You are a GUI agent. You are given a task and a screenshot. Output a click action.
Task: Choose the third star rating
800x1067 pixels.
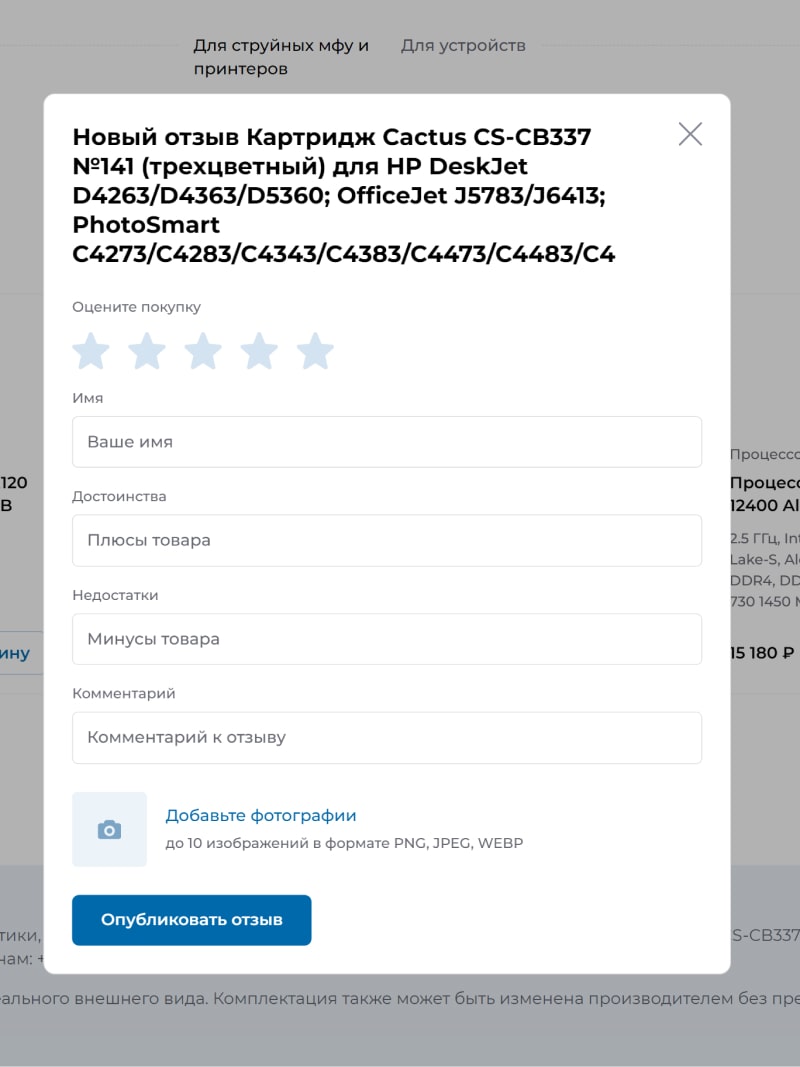click(203, 350)
